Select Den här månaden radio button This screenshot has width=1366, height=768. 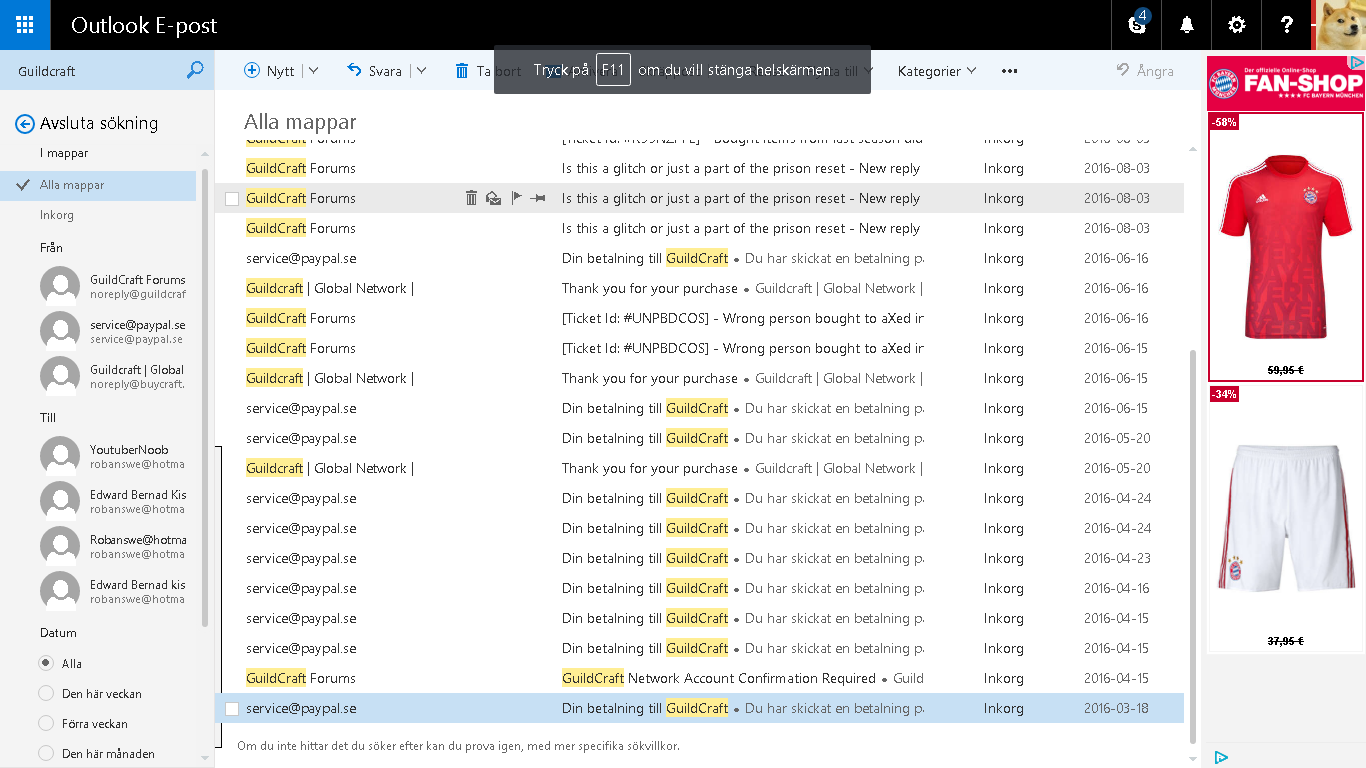(46, 753)
